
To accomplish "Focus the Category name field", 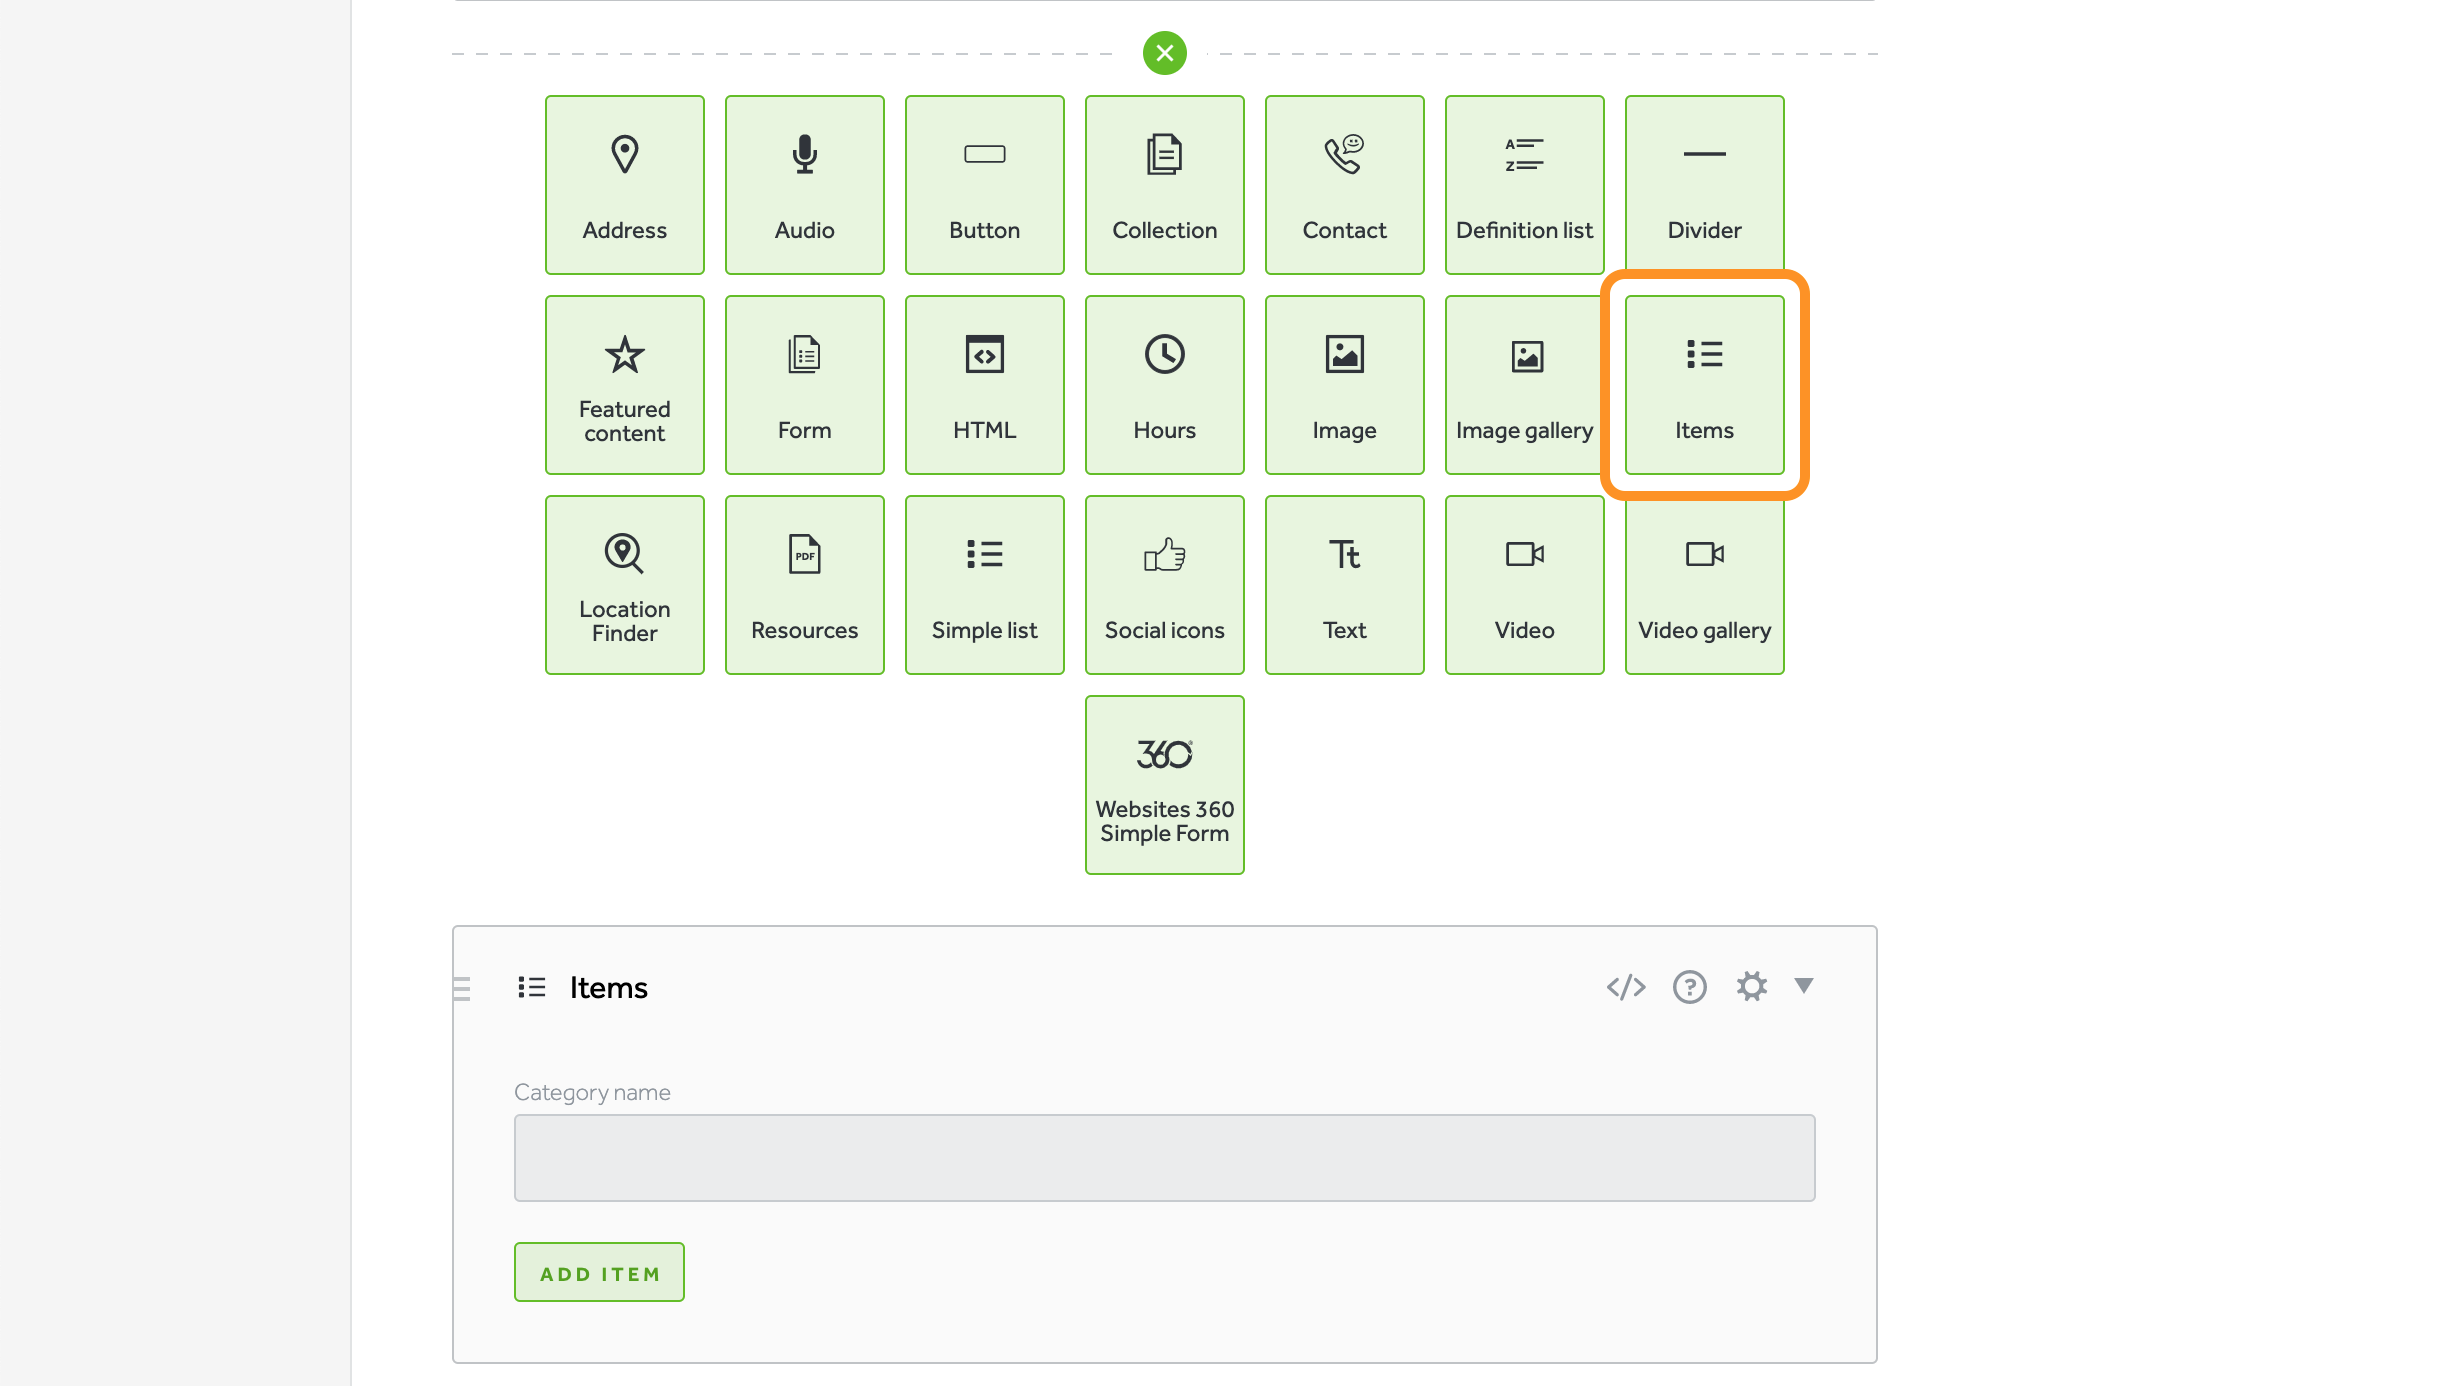I will tap(1164, 1158).
